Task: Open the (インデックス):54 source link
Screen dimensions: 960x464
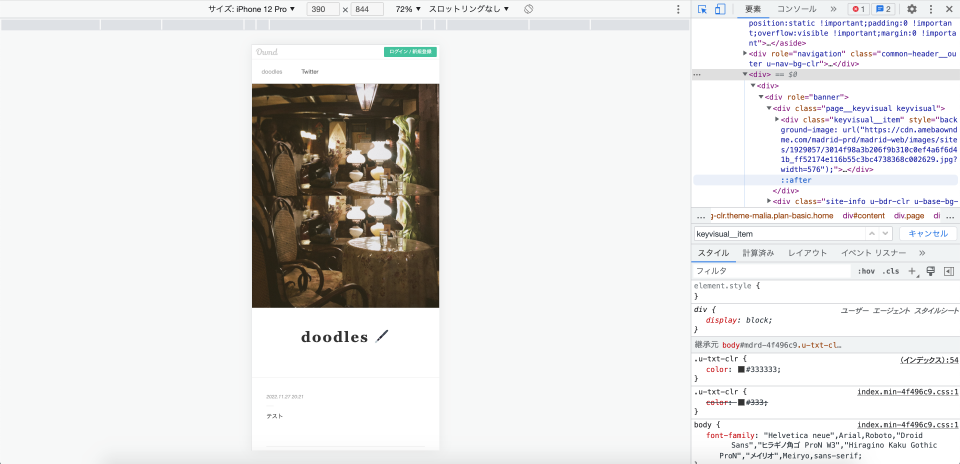Action: [928, 360]
